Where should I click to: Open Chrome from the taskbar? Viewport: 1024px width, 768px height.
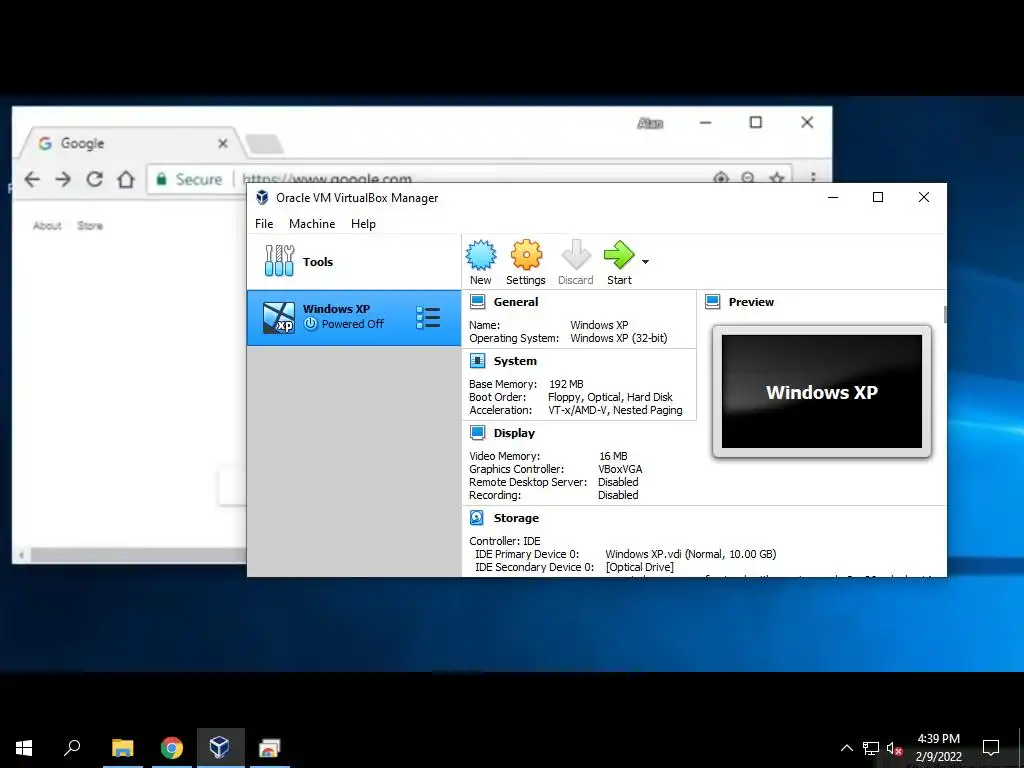point(172,748)
